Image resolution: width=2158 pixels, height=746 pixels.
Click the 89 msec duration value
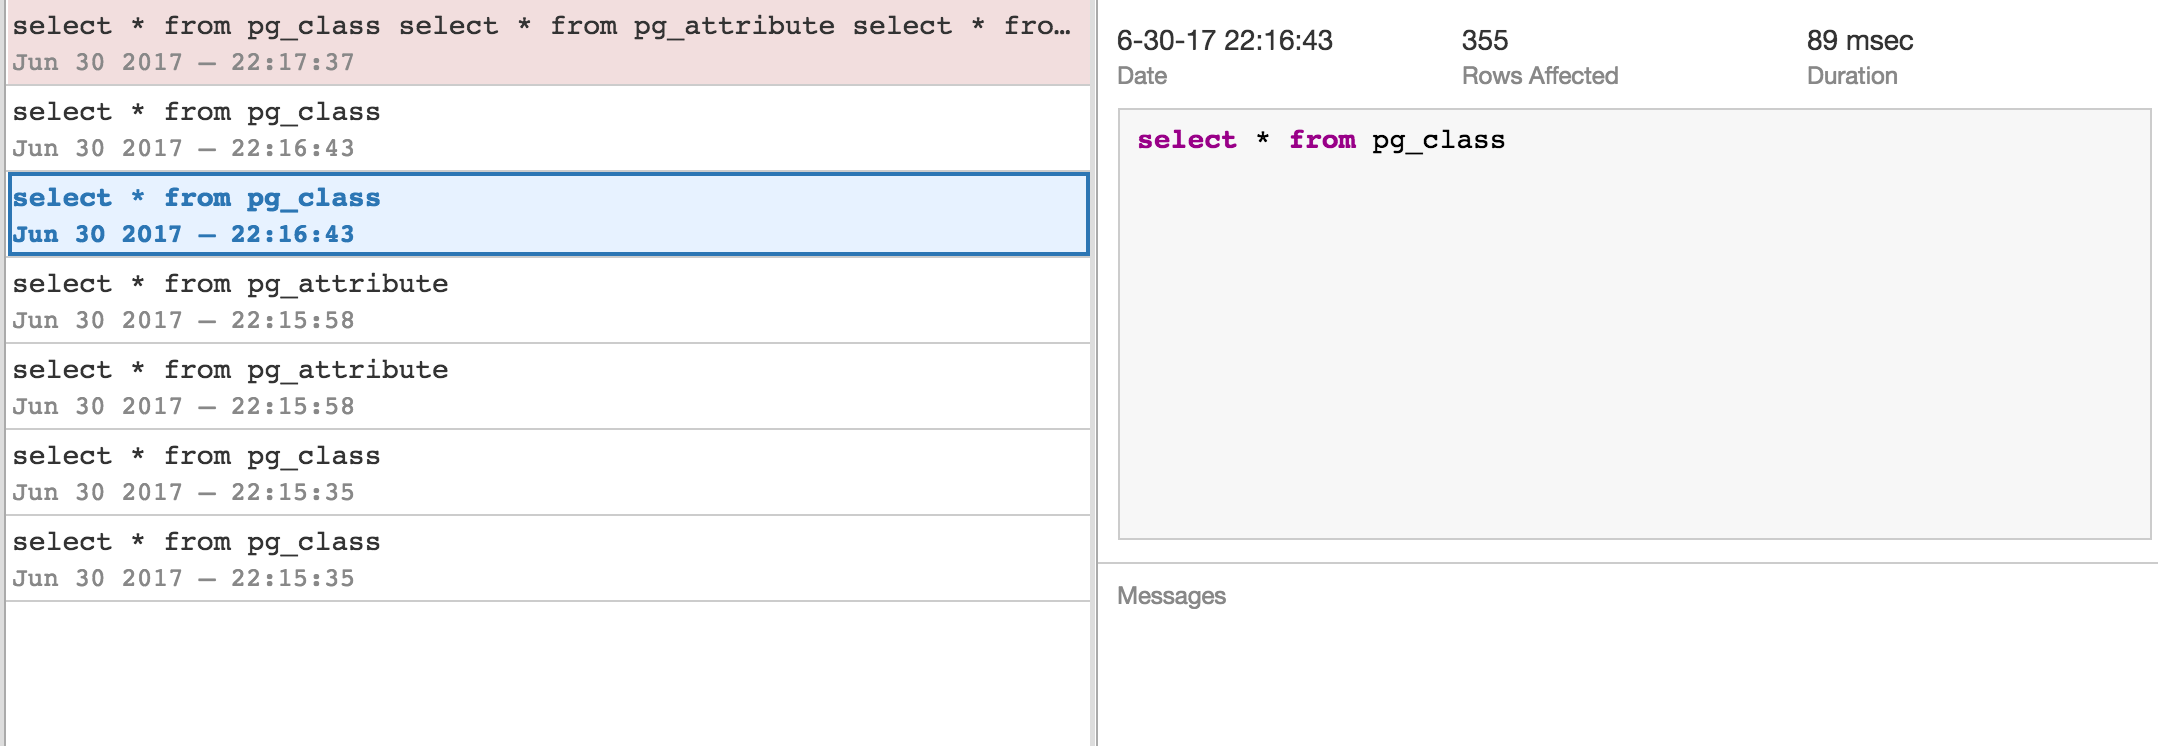point(1859,41)
